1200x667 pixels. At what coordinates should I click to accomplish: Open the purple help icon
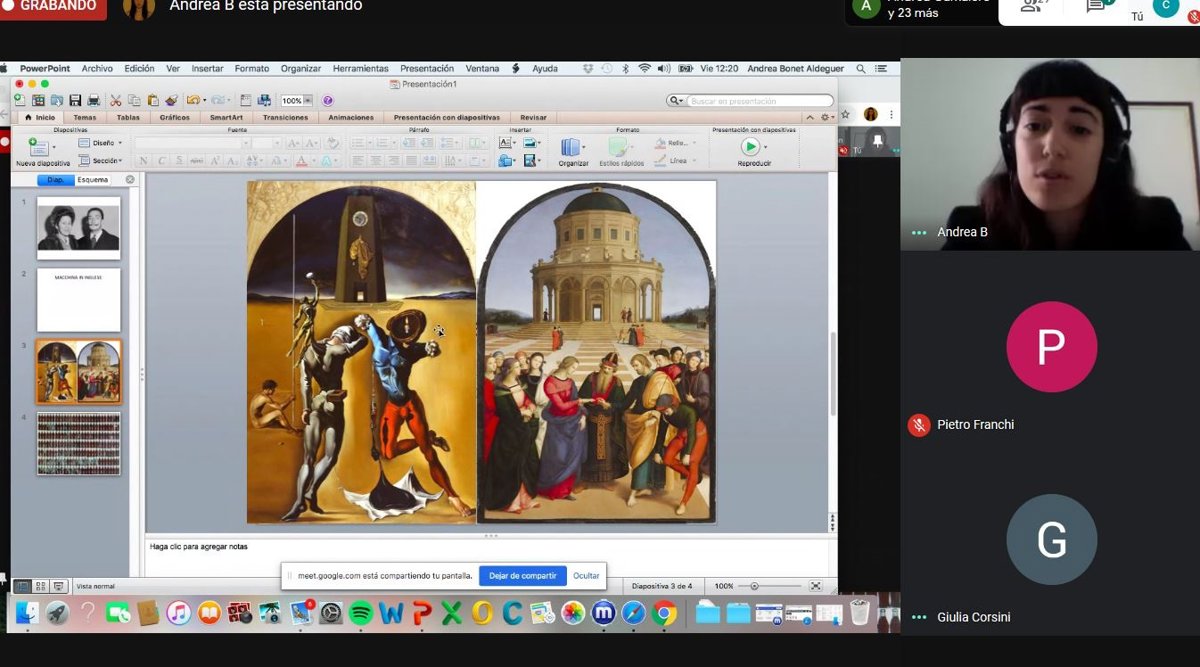(328, 101)
